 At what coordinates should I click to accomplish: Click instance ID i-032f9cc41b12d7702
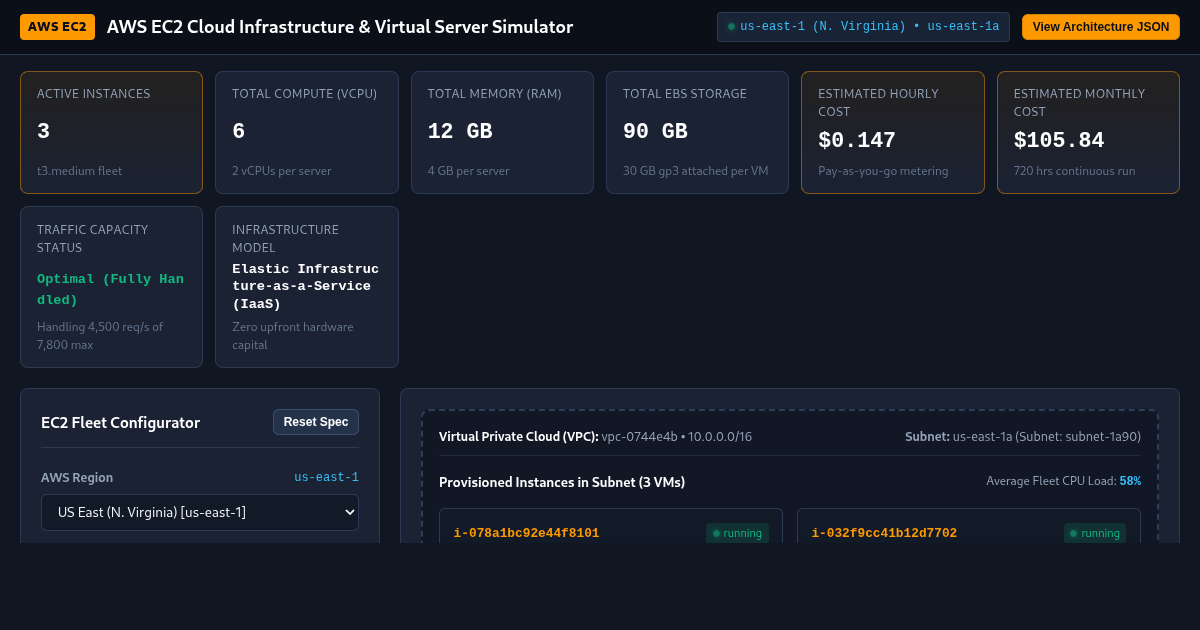(x=884, y=533)
